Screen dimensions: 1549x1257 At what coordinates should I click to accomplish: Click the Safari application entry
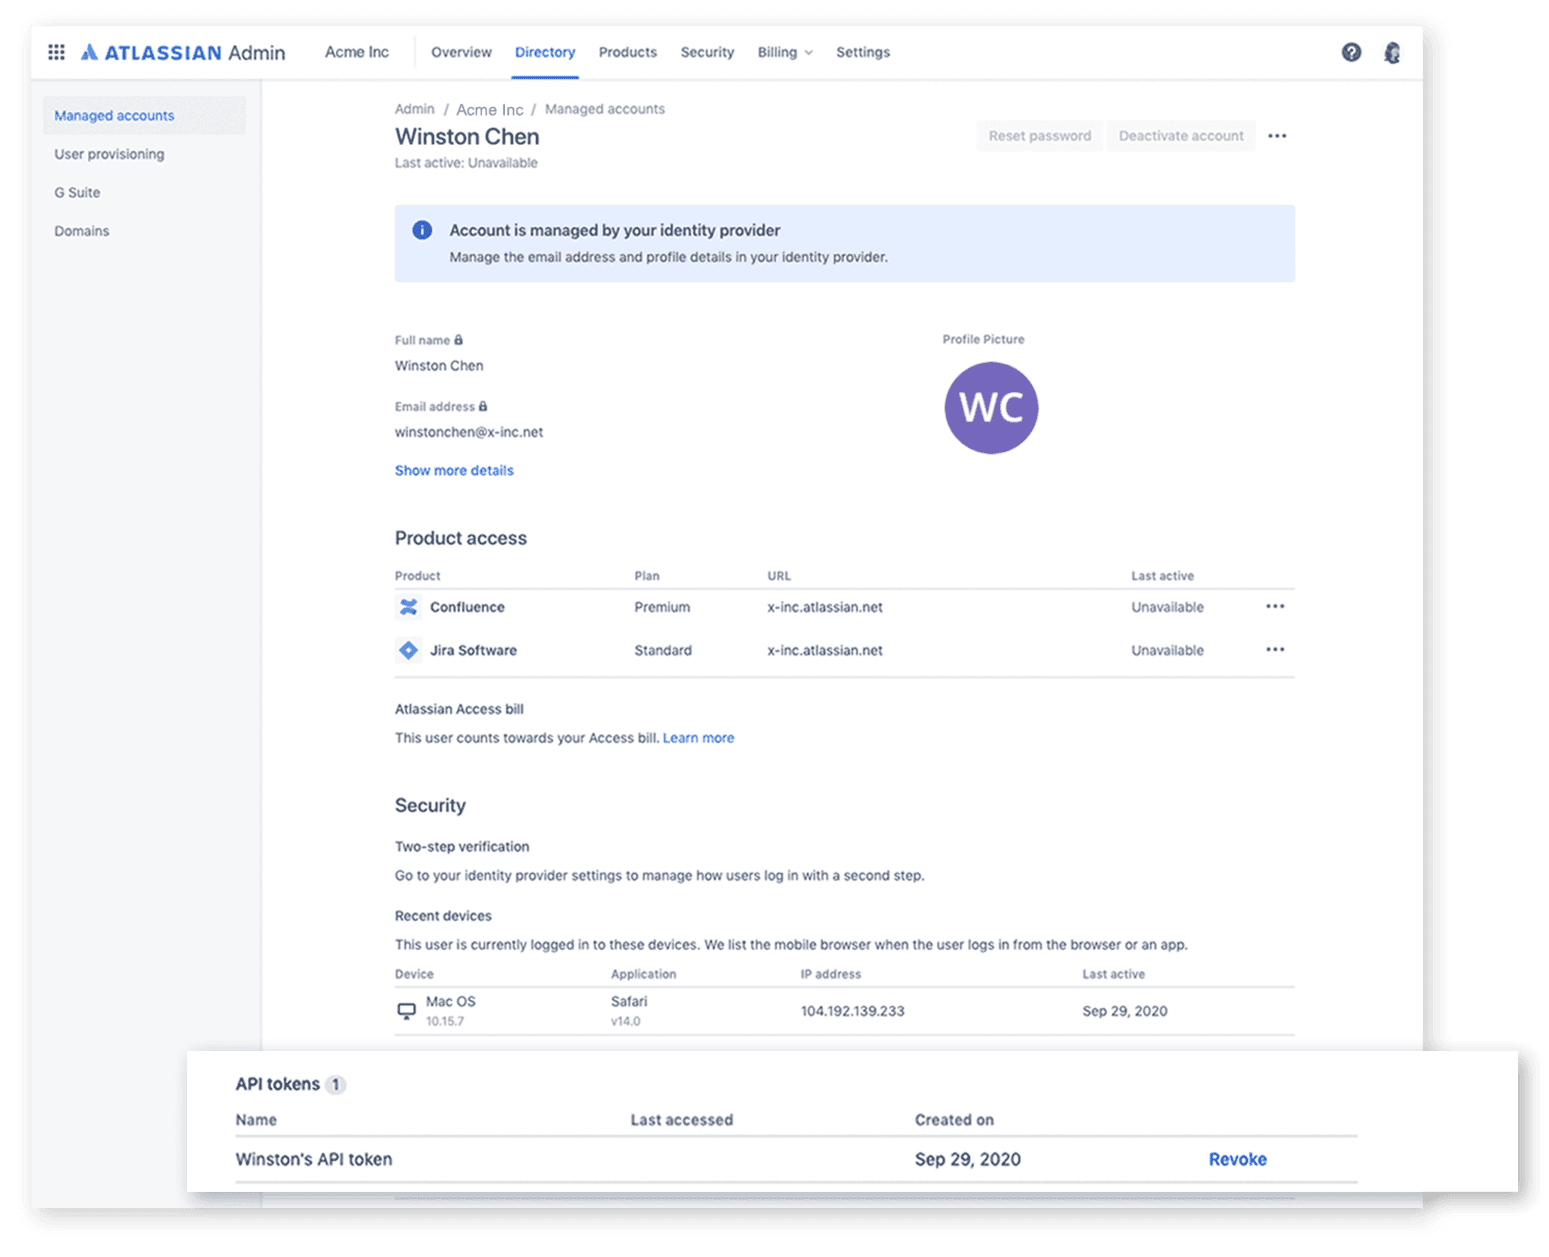point(629,1001)
